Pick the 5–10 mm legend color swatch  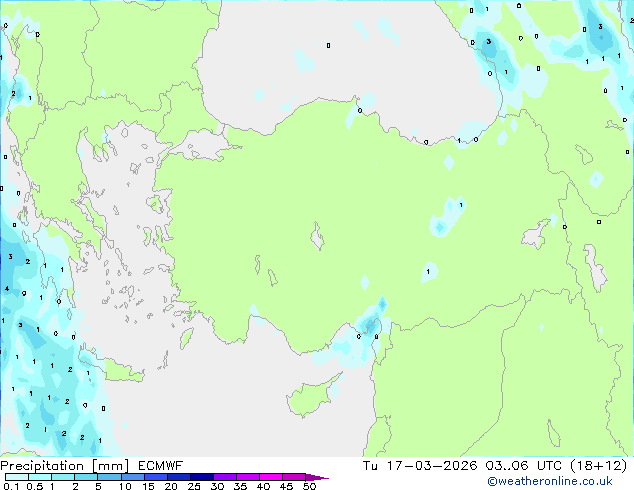[x=109, y=477]
